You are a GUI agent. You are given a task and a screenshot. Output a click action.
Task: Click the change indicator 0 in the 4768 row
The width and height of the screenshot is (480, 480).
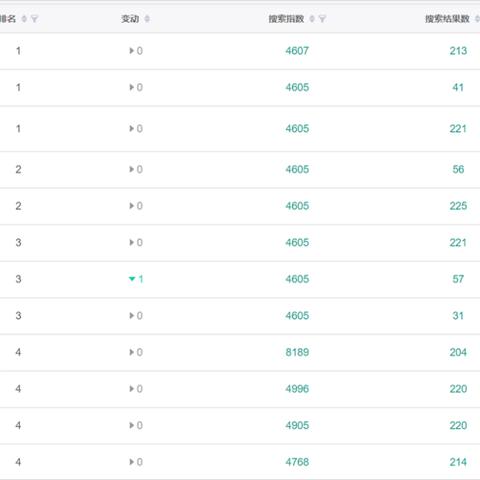click(x=136, y=462)
